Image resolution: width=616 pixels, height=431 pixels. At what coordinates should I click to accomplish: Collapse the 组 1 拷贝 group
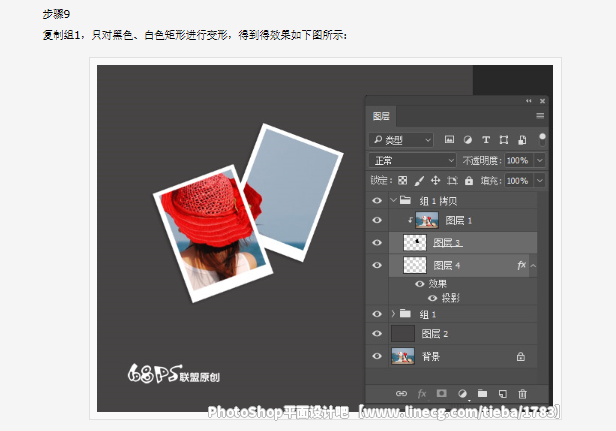[x=393, y=200]
